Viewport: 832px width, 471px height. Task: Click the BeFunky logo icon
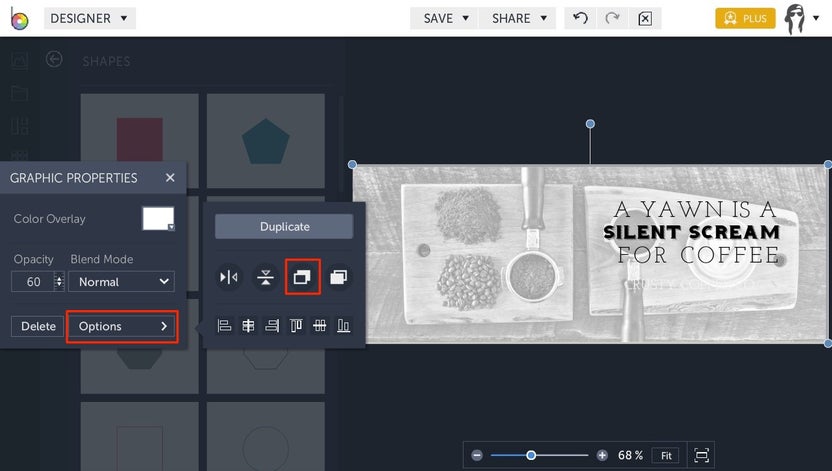point(19,19)
